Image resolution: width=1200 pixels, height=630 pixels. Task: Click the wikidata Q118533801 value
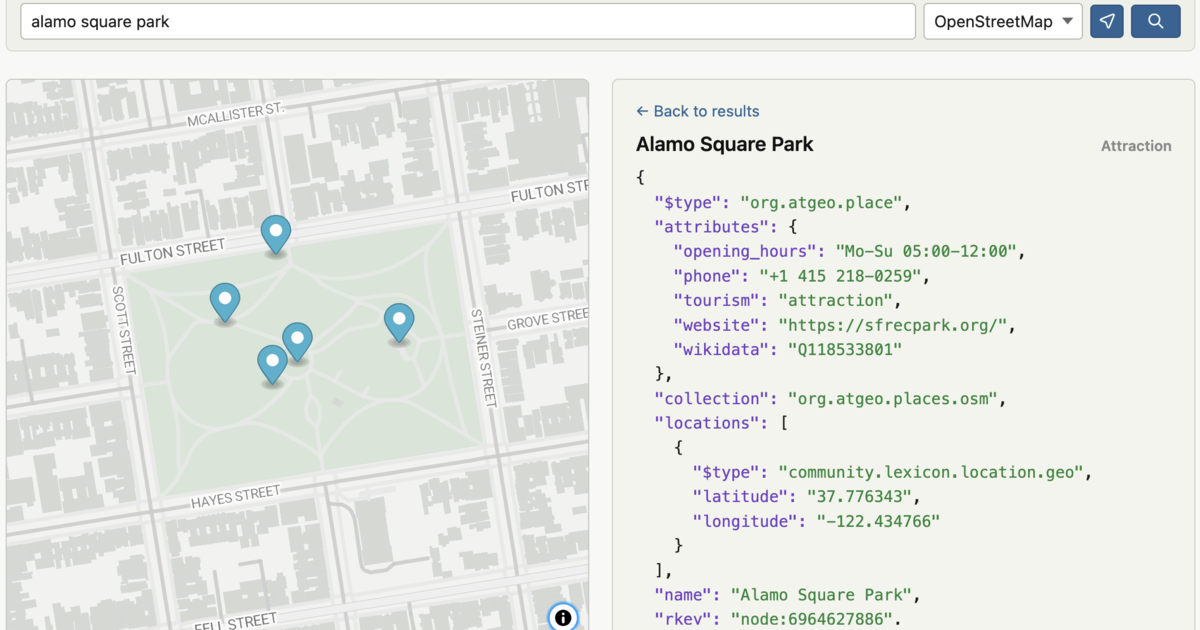[845, 349]
